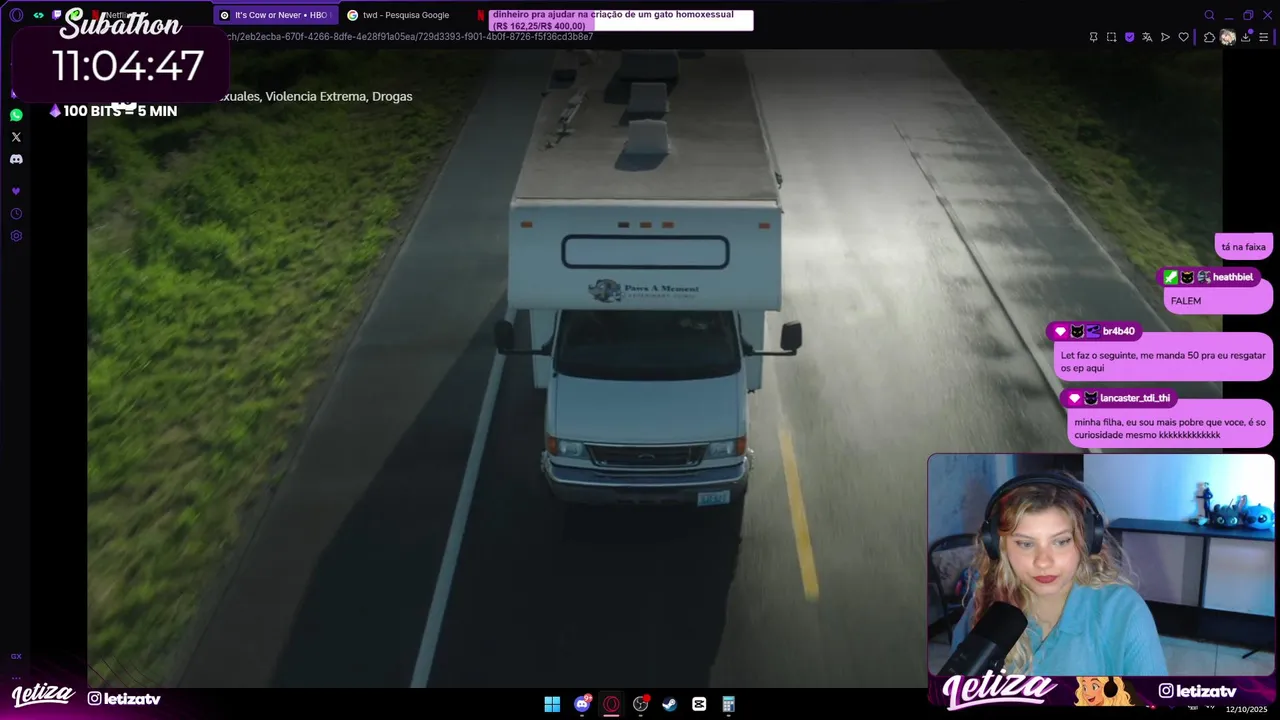
Task: Open OBS Studio from the taskbar
Action: [x=640, y=704]
